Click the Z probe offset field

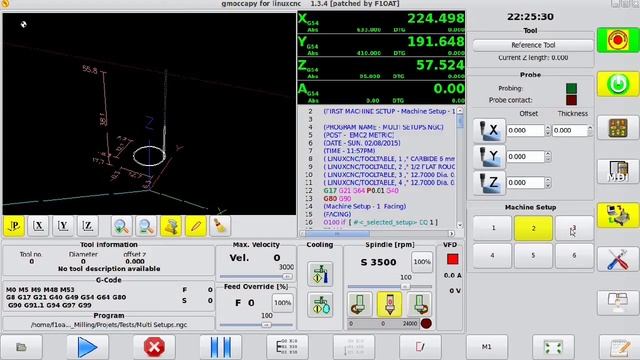pyautogui.click(x=525, y=182)
